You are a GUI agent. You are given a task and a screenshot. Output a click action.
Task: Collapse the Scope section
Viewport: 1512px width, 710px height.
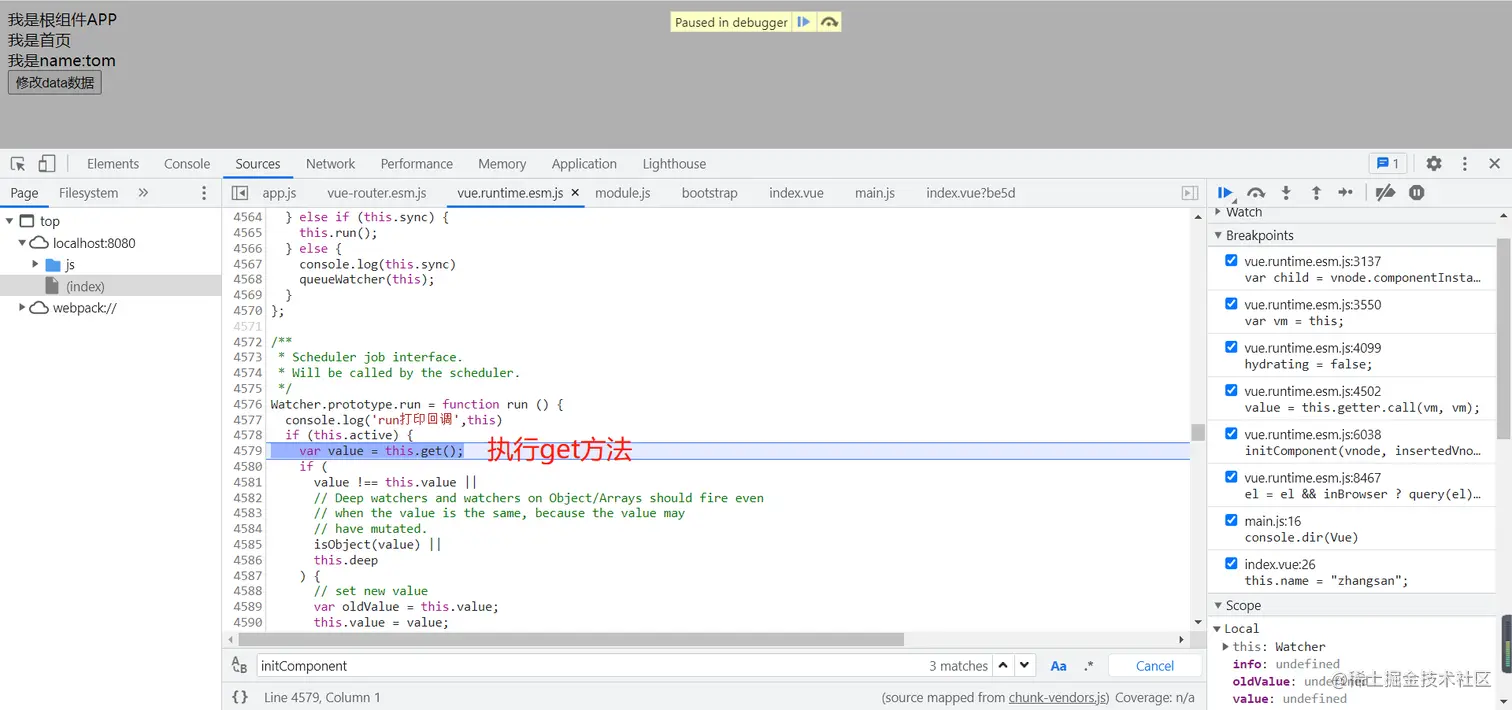pos(1218,605)
